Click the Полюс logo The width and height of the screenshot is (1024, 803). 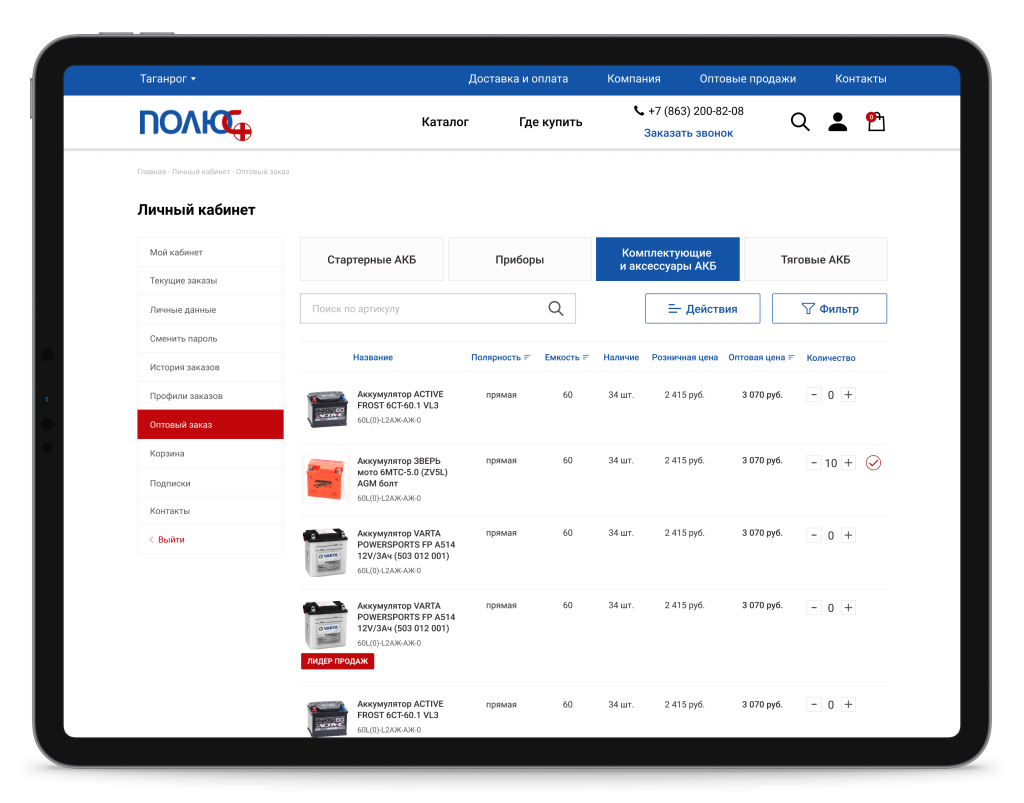(x=195, y=124)
